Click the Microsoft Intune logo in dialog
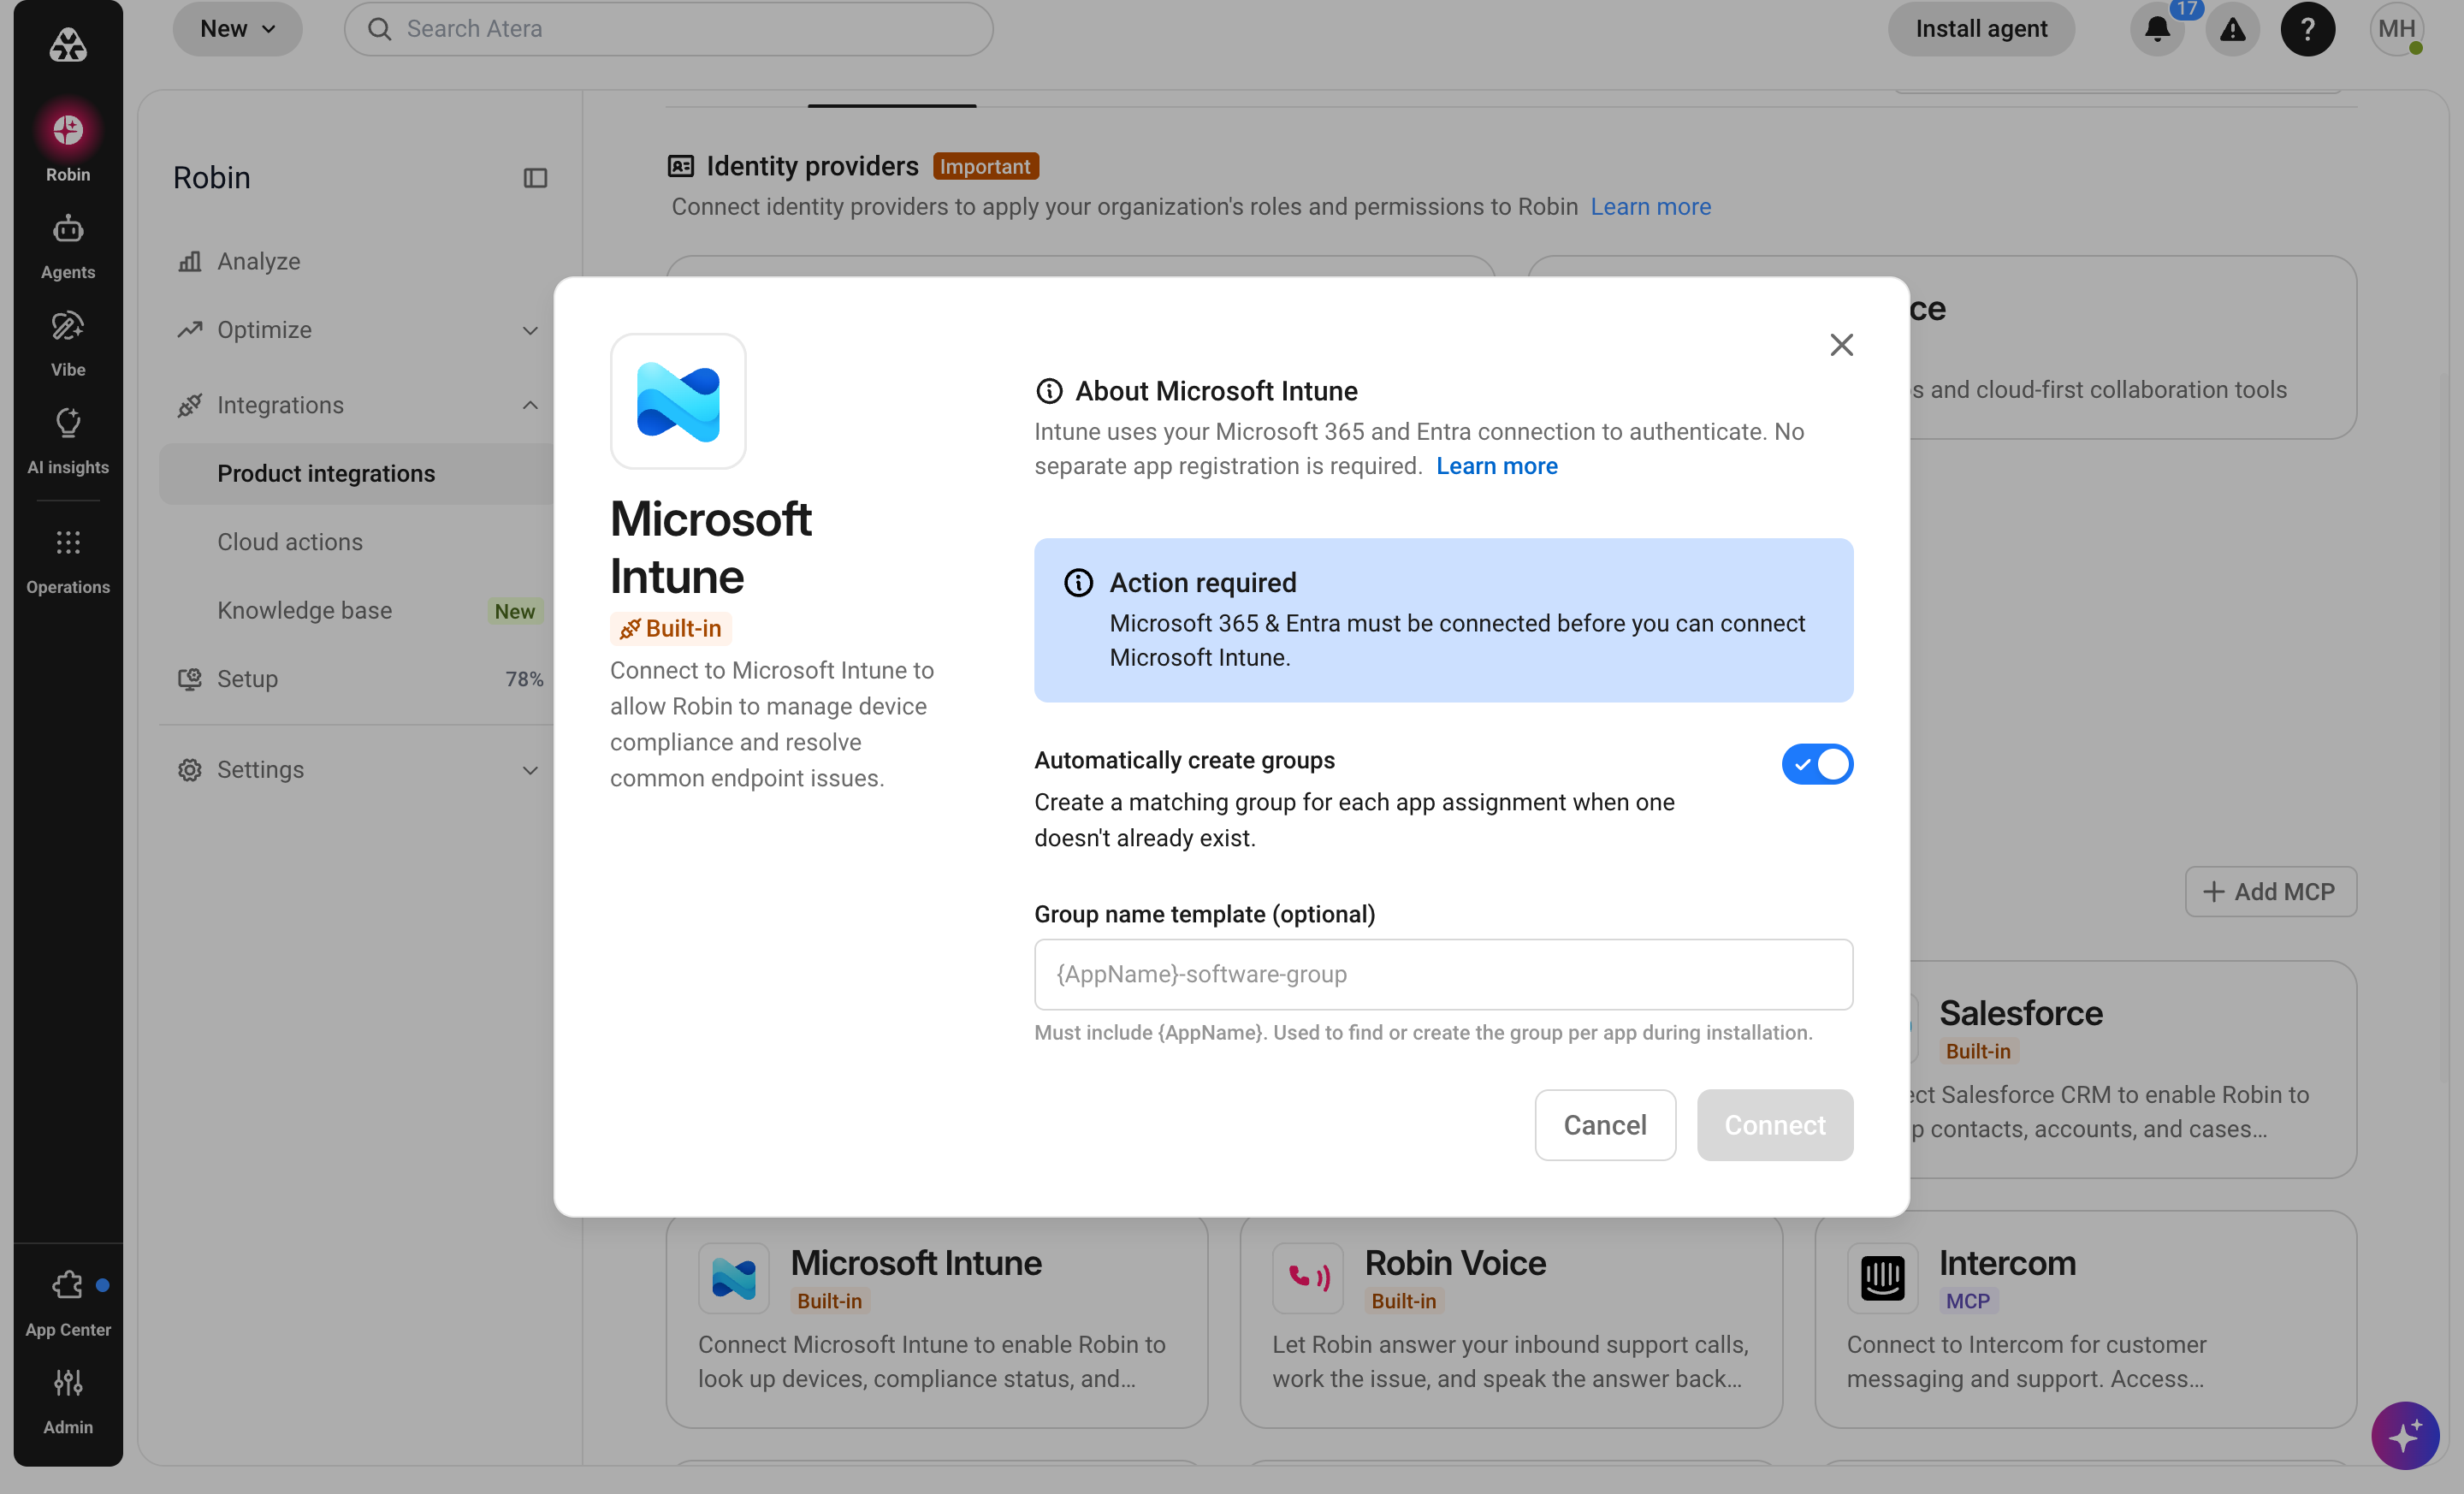2464x1494 pixels. pyautogui.click(x=678, y=401)
